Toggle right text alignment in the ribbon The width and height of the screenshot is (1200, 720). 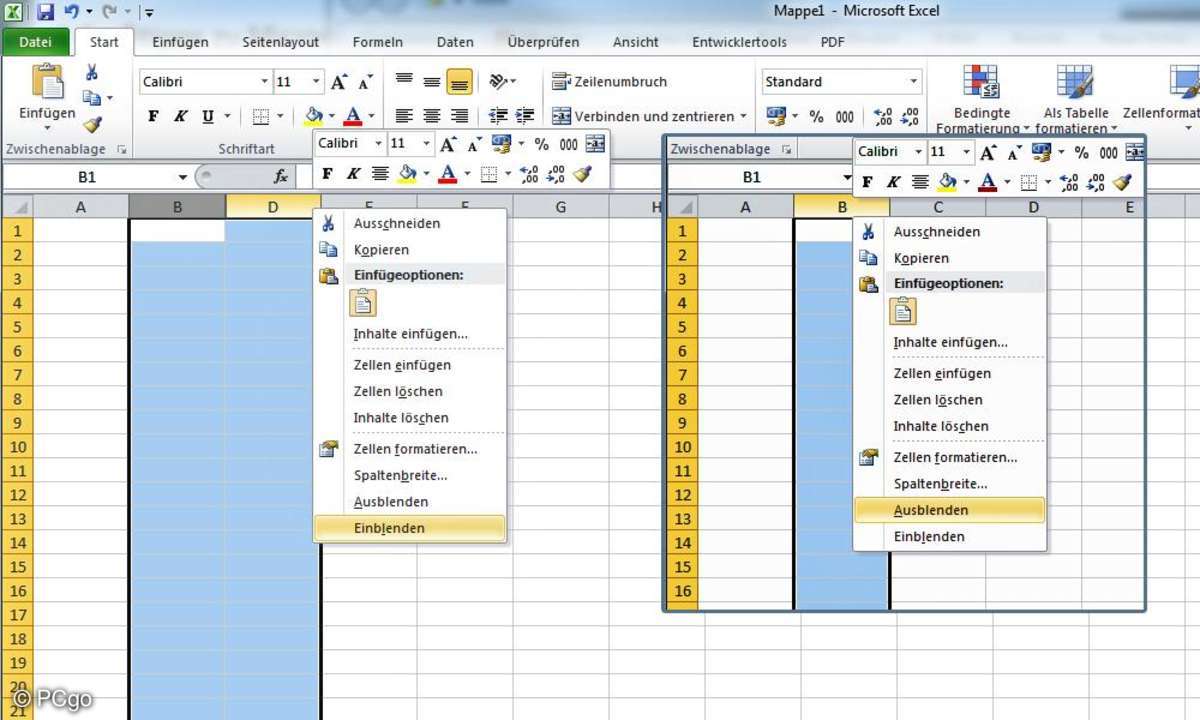click(460, 116)
